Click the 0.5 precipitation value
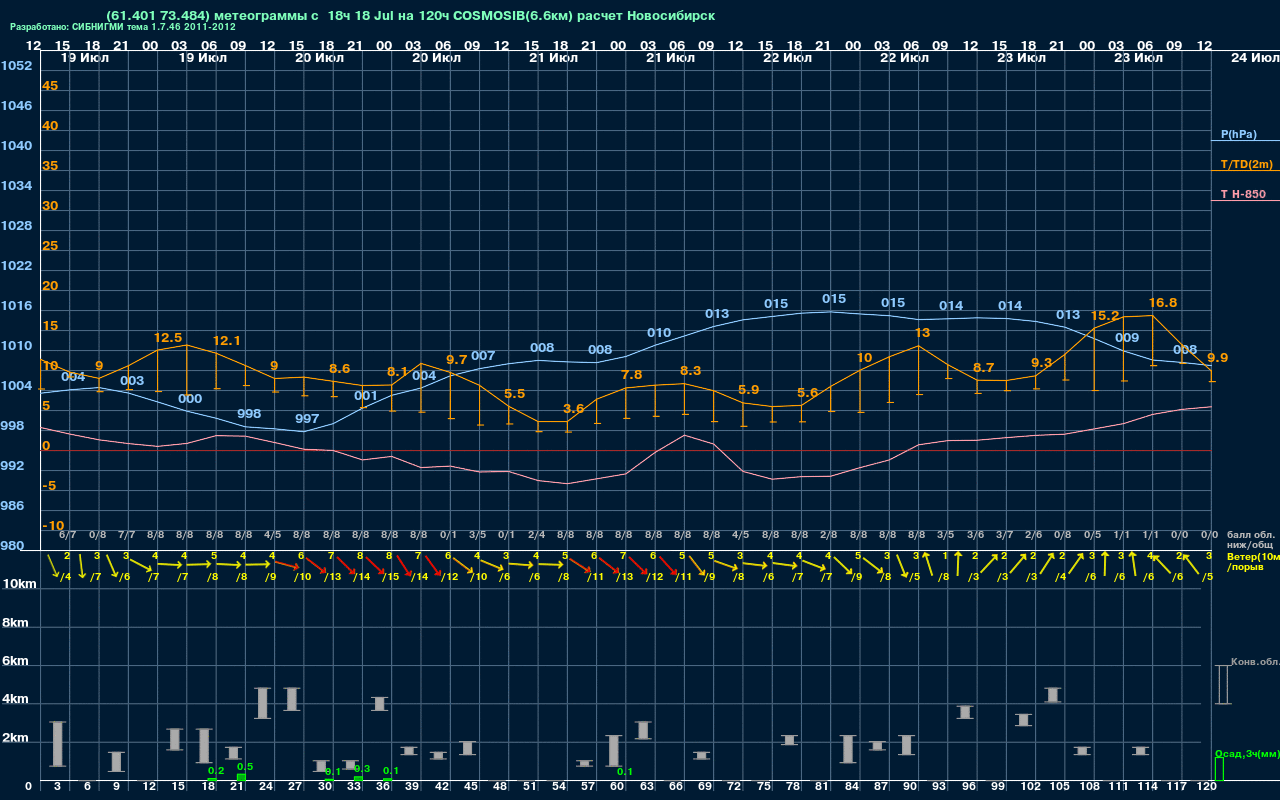Image resolution: width=1280 pixels, height=800 pixels. click(245, 767)
